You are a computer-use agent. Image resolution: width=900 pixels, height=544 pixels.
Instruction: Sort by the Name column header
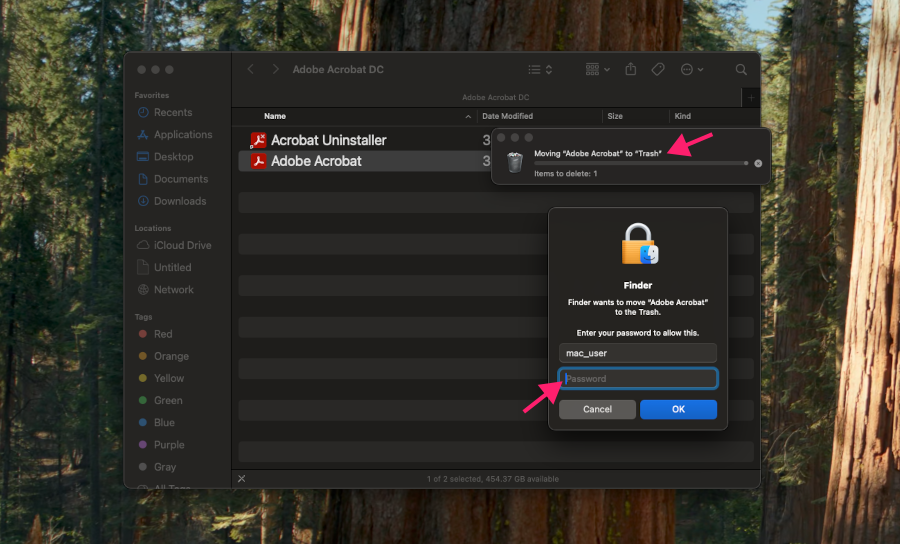275,116
